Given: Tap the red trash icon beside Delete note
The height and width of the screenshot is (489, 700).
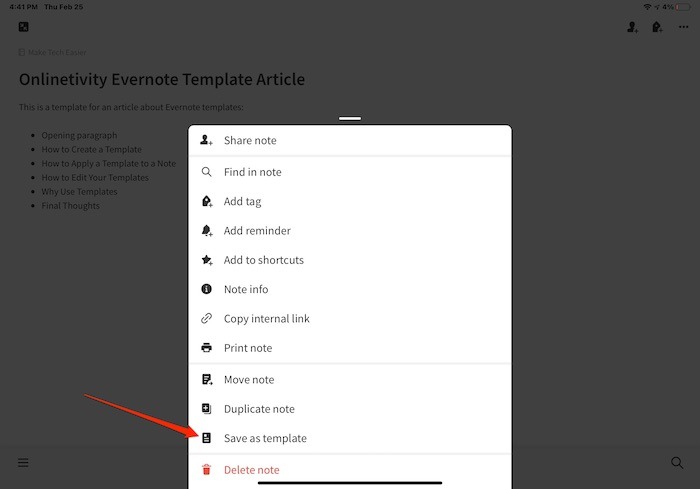Looking at the screenshot, I should pos(206,470).
